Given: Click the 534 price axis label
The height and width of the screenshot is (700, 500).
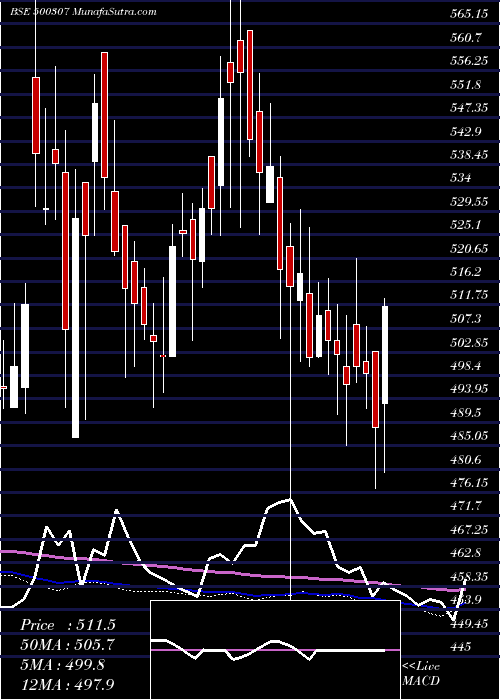Looking at the screenshot, I should click(461, 179).
